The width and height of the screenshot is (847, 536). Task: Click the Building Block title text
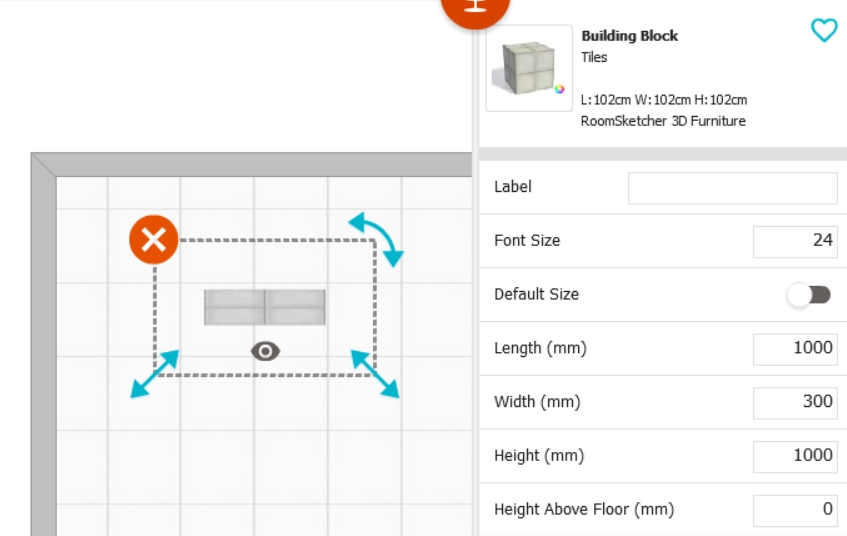tap(629, 36)
